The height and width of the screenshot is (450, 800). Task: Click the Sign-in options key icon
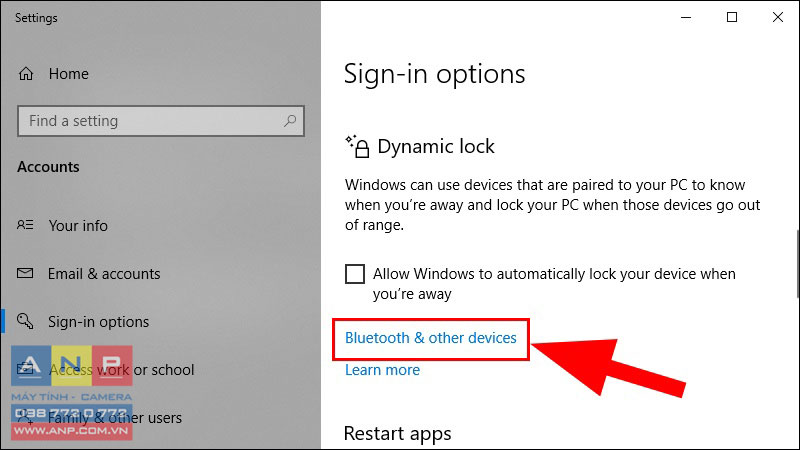(x=25, y=321)
